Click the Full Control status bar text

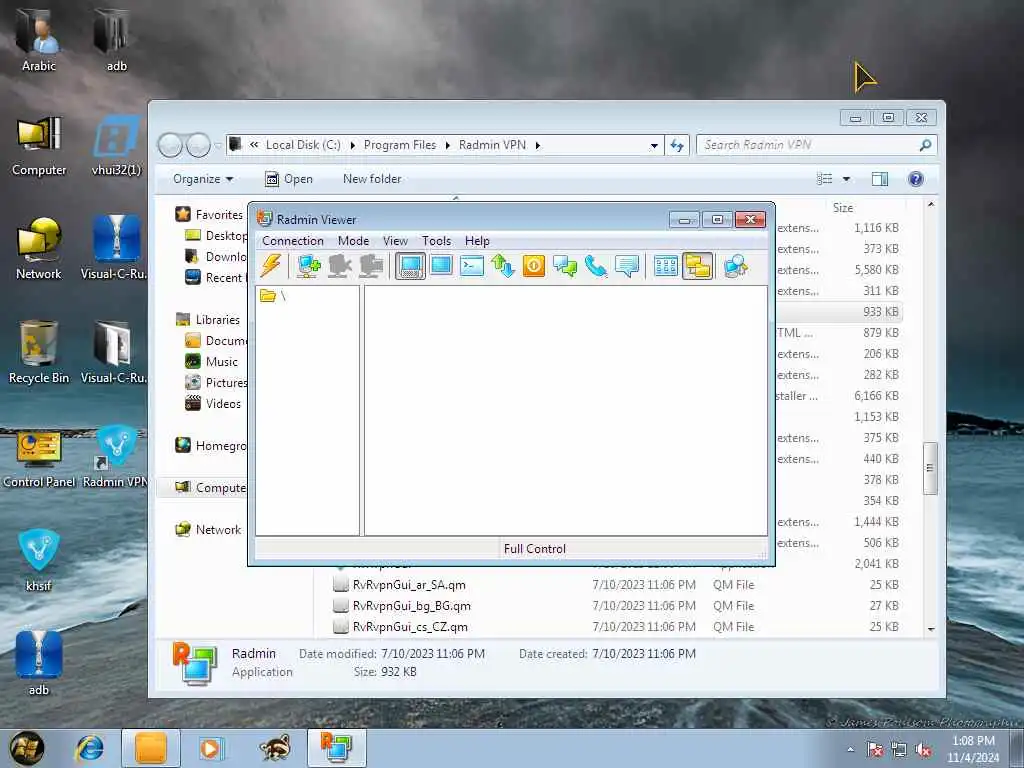coord(534,549)
